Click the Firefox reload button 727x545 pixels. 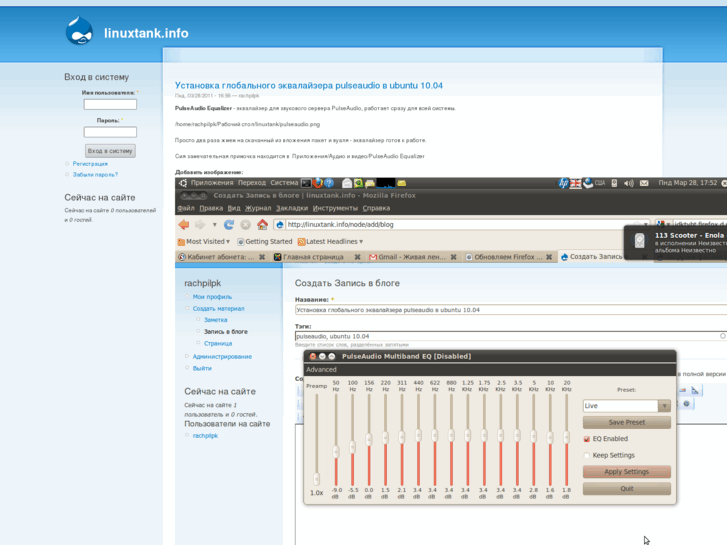pyautogui.click(x=229, y=224)
